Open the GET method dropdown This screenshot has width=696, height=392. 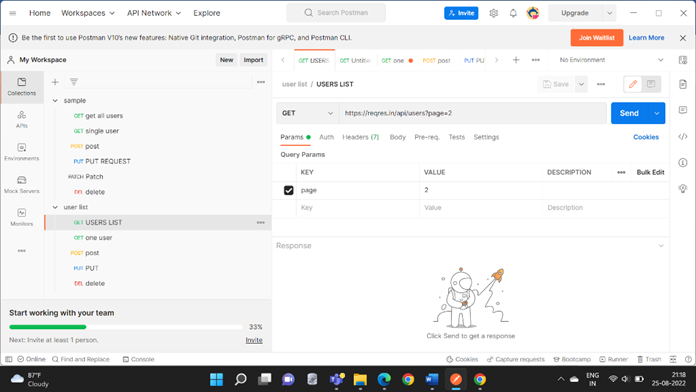[x=308, y=113]
